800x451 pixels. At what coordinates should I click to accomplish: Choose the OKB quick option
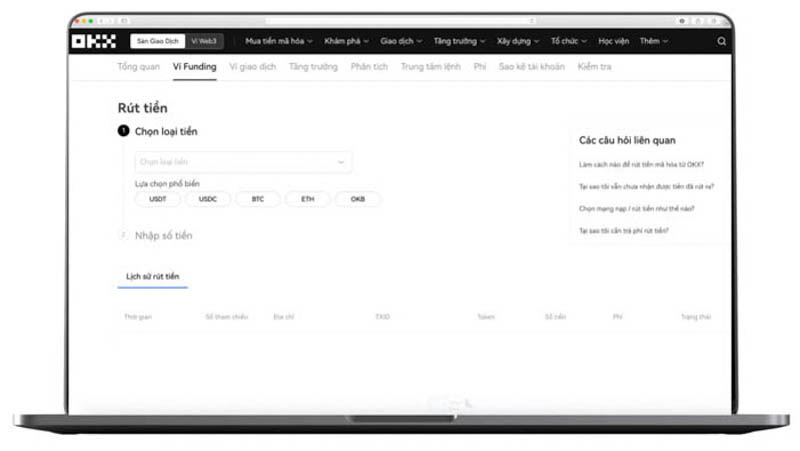tap(358, 199)
